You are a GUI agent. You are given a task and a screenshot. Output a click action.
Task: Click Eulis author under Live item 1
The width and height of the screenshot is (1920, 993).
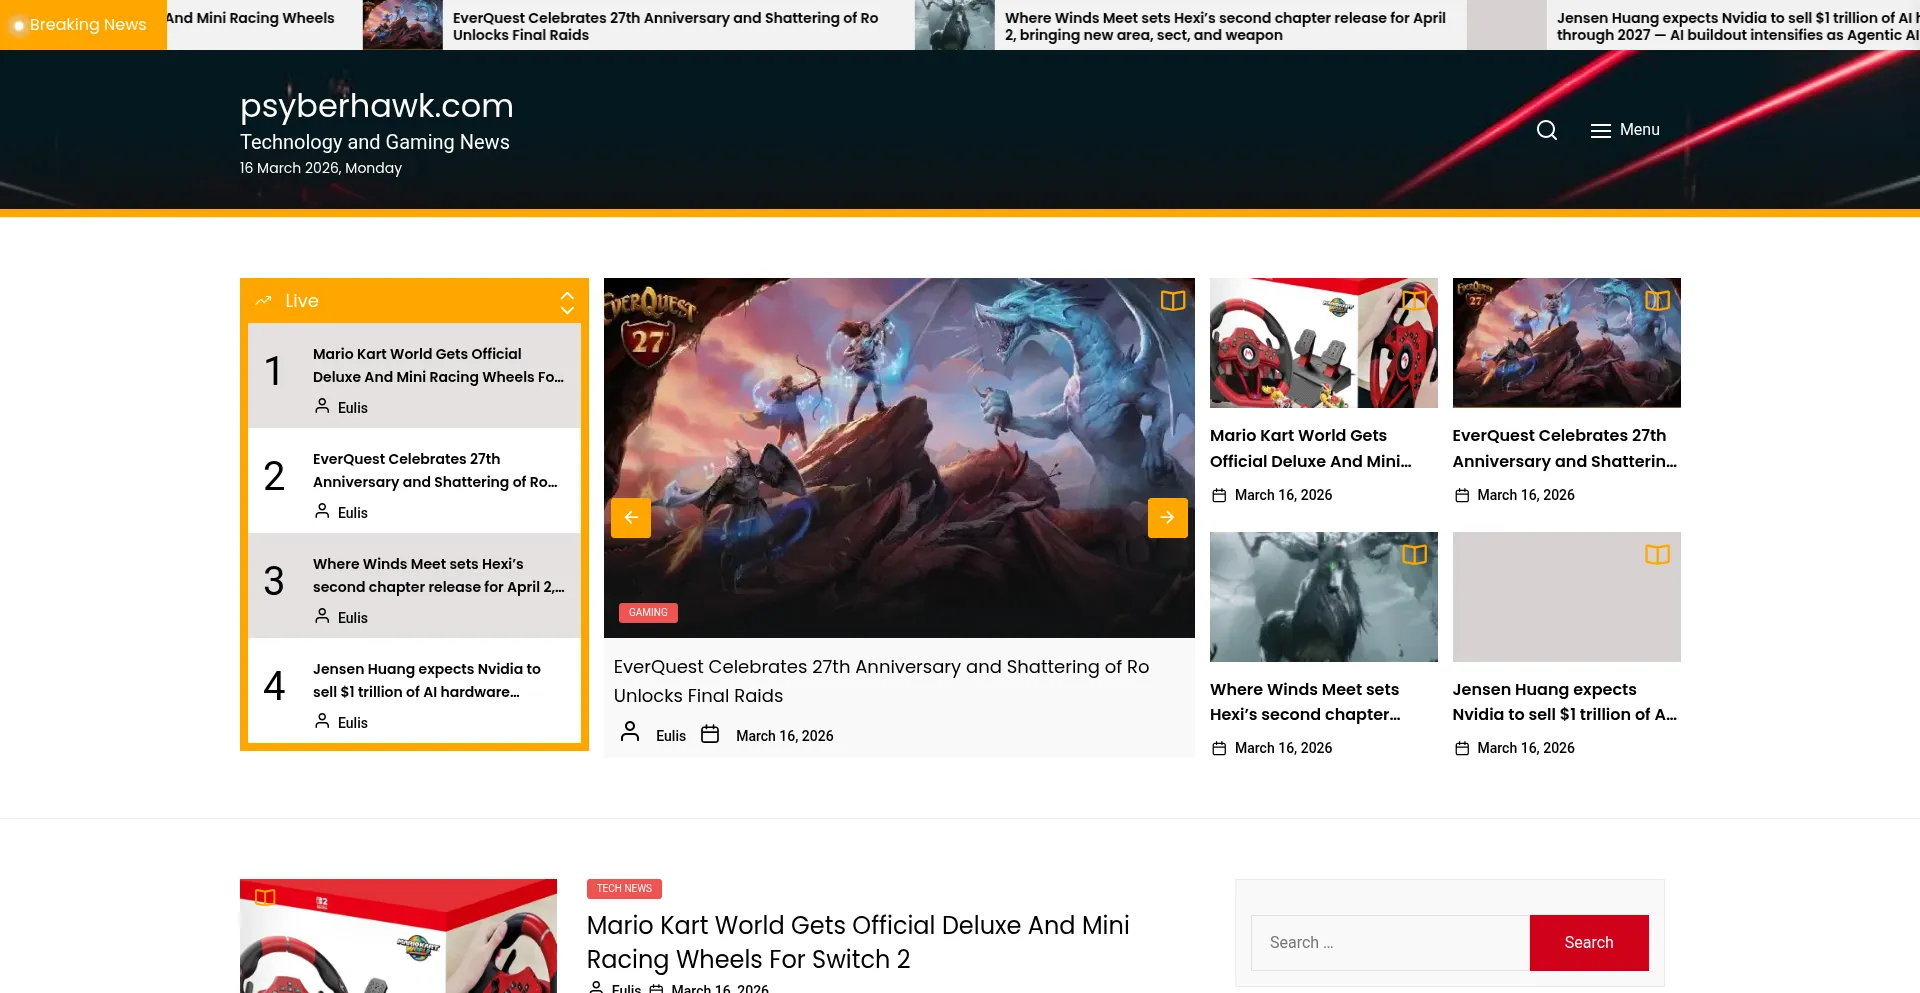click(x=353, y=408)
